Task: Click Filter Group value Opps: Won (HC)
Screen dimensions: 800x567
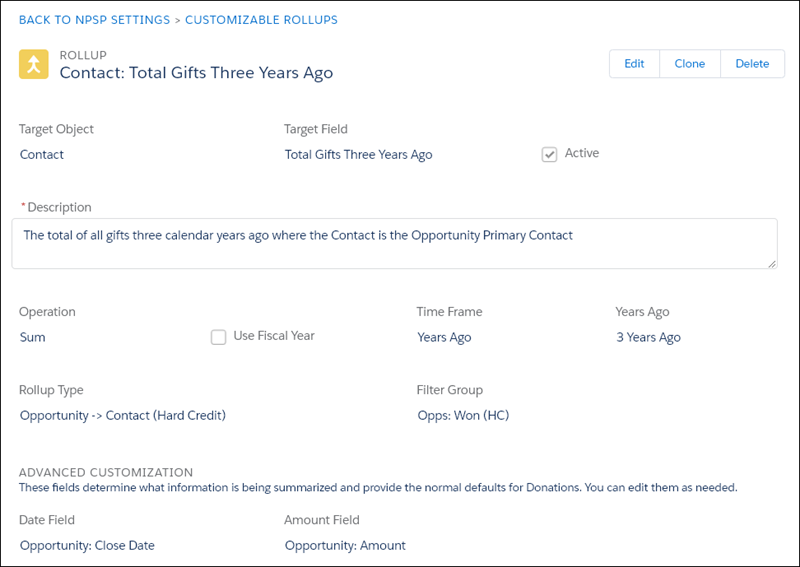Action: pos(463,415)
